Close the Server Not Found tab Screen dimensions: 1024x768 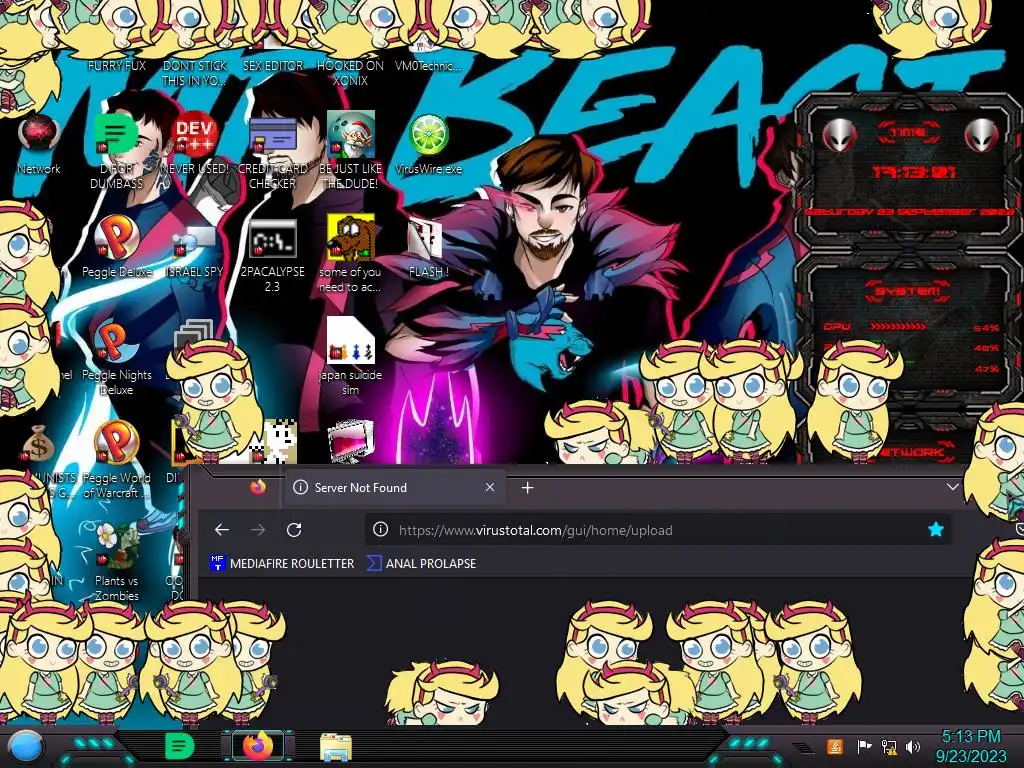[490, 487]
